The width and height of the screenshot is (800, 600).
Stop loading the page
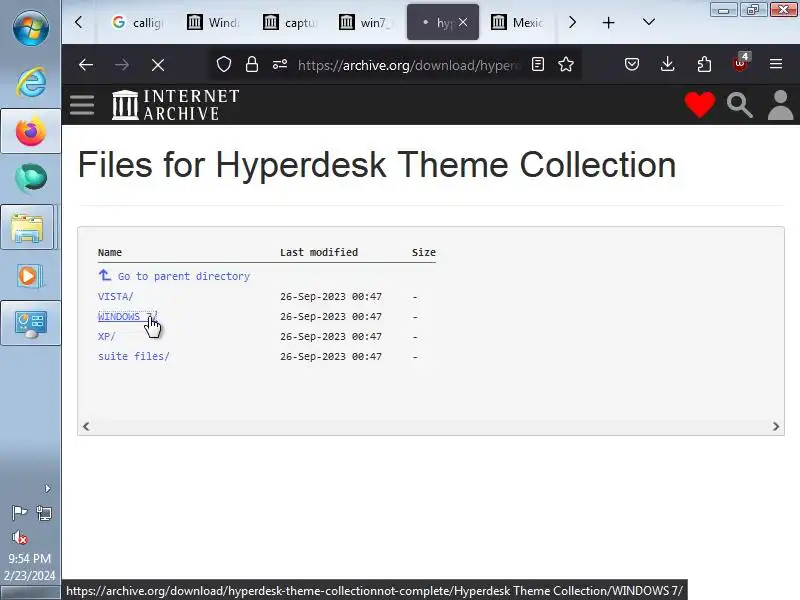click(x=158, y=65)
